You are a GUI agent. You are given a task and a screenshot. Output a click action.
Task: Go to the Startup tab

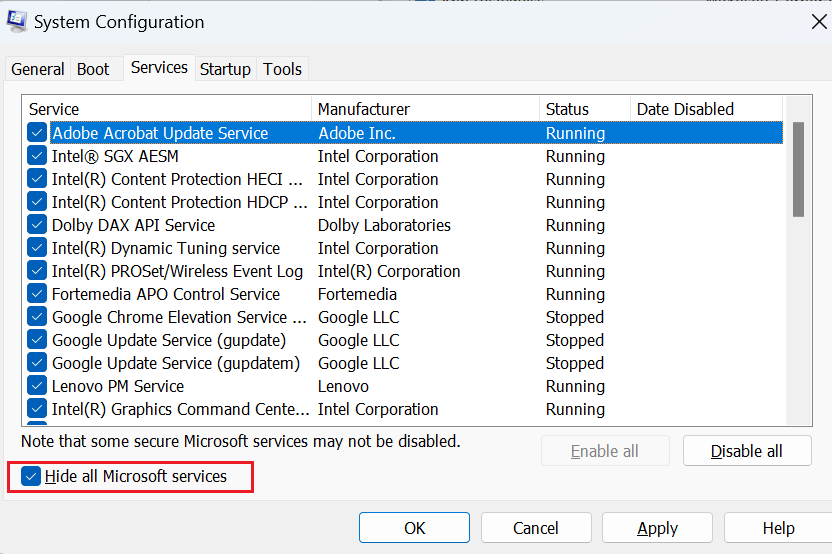coord(225,69)
